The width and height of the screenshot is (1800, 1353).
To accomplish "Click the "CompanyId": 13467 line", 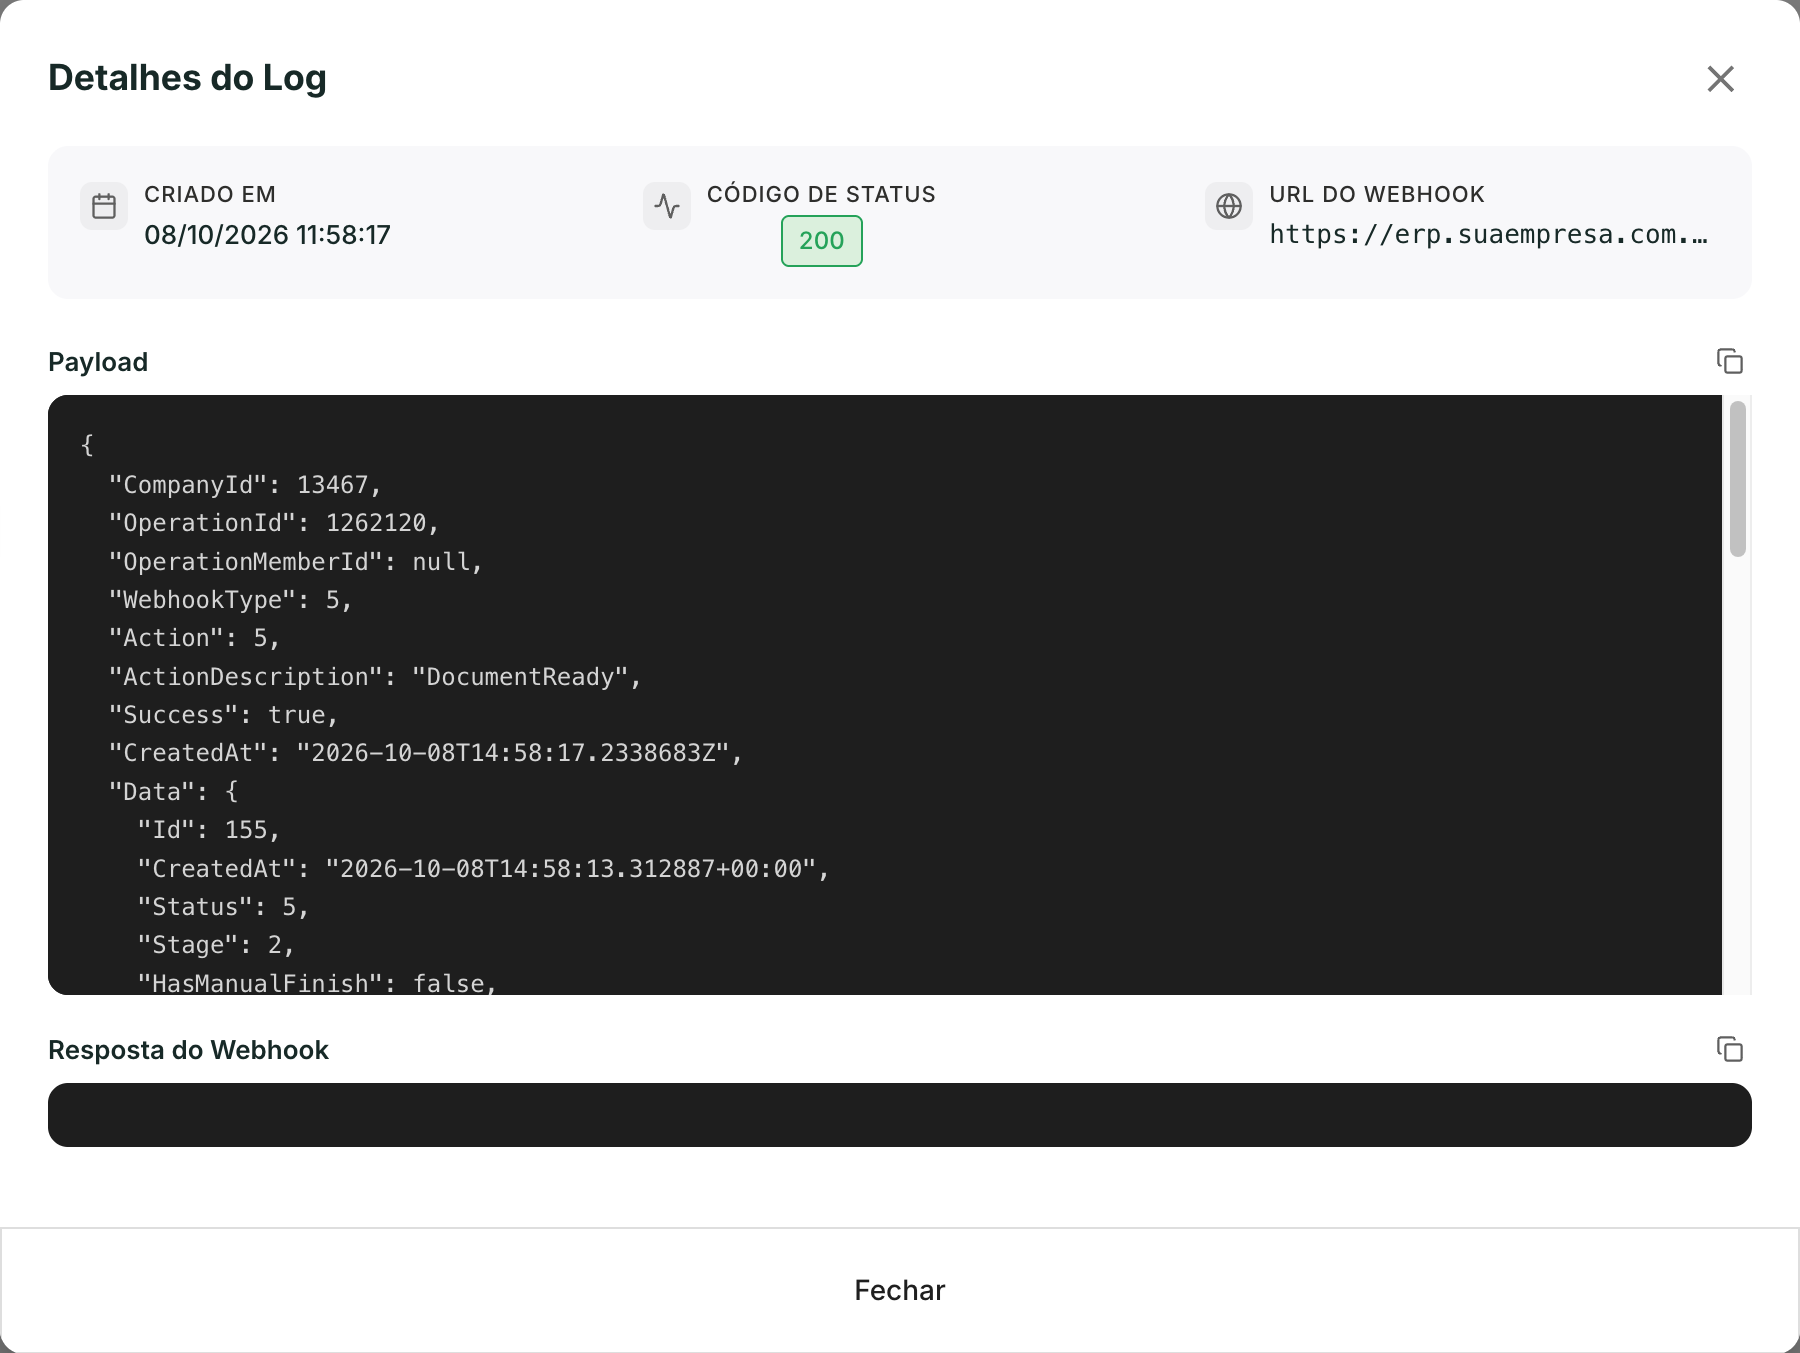I will (245, 485).
